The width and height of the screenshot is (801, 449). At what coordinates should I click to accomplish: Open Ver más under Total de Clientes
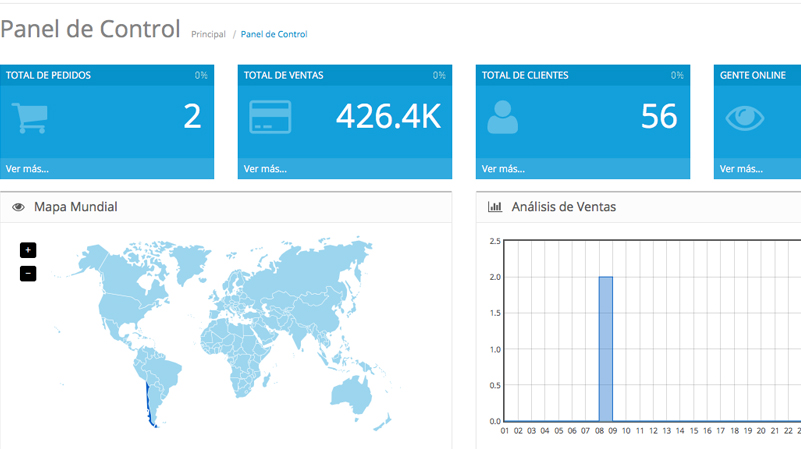coord(503,169)
